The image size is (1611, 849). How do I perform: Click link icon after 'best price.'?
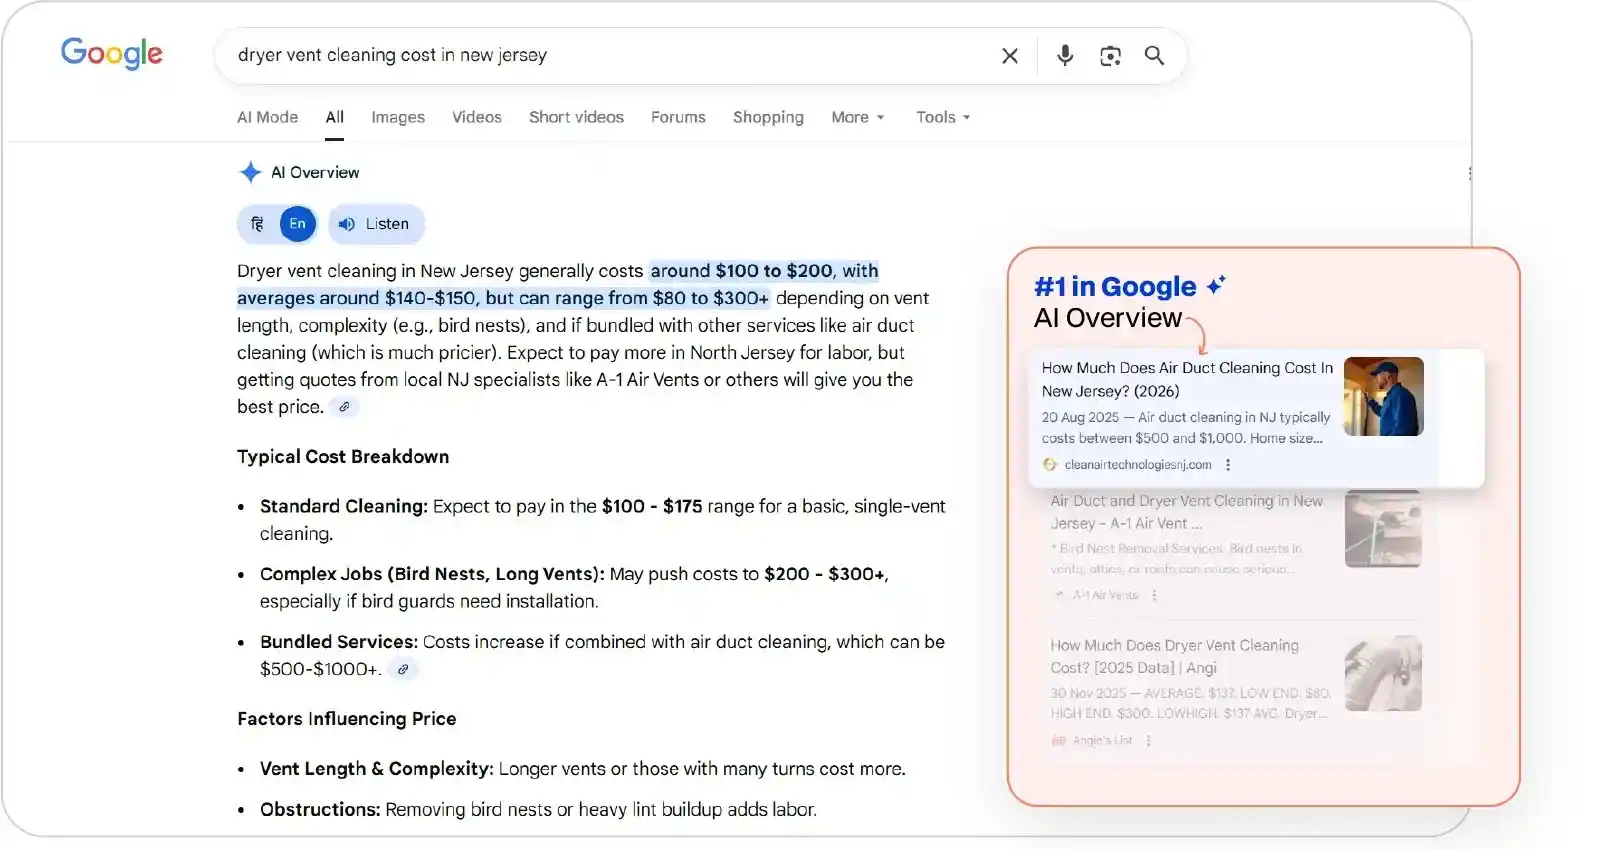(x=344, y=407)
